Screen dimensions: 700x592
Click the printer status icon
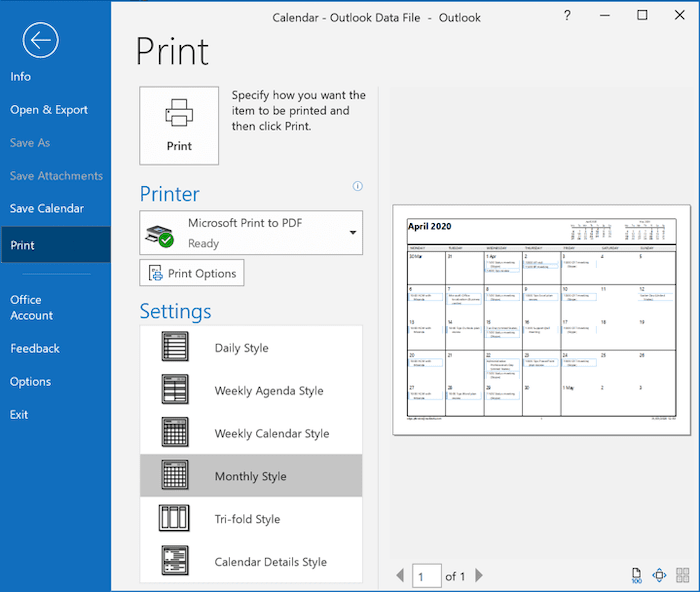pos(159,236)
